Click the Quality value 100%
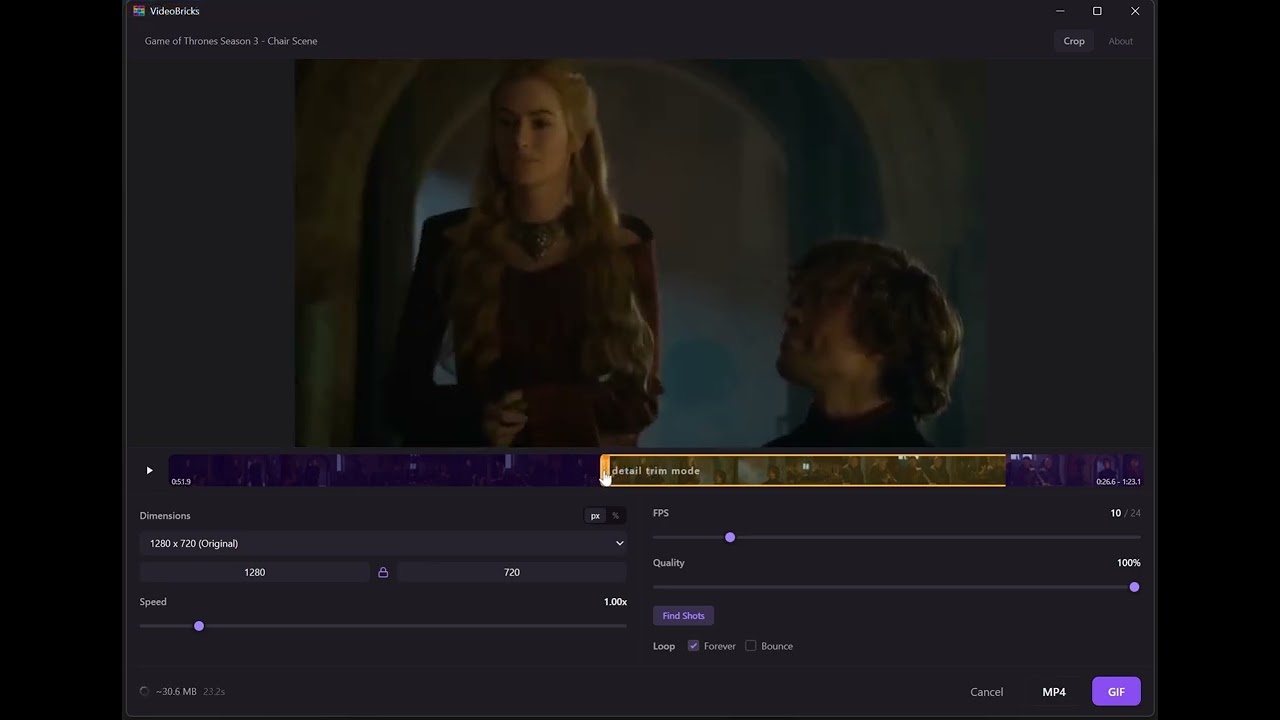 click(1128, 563)
